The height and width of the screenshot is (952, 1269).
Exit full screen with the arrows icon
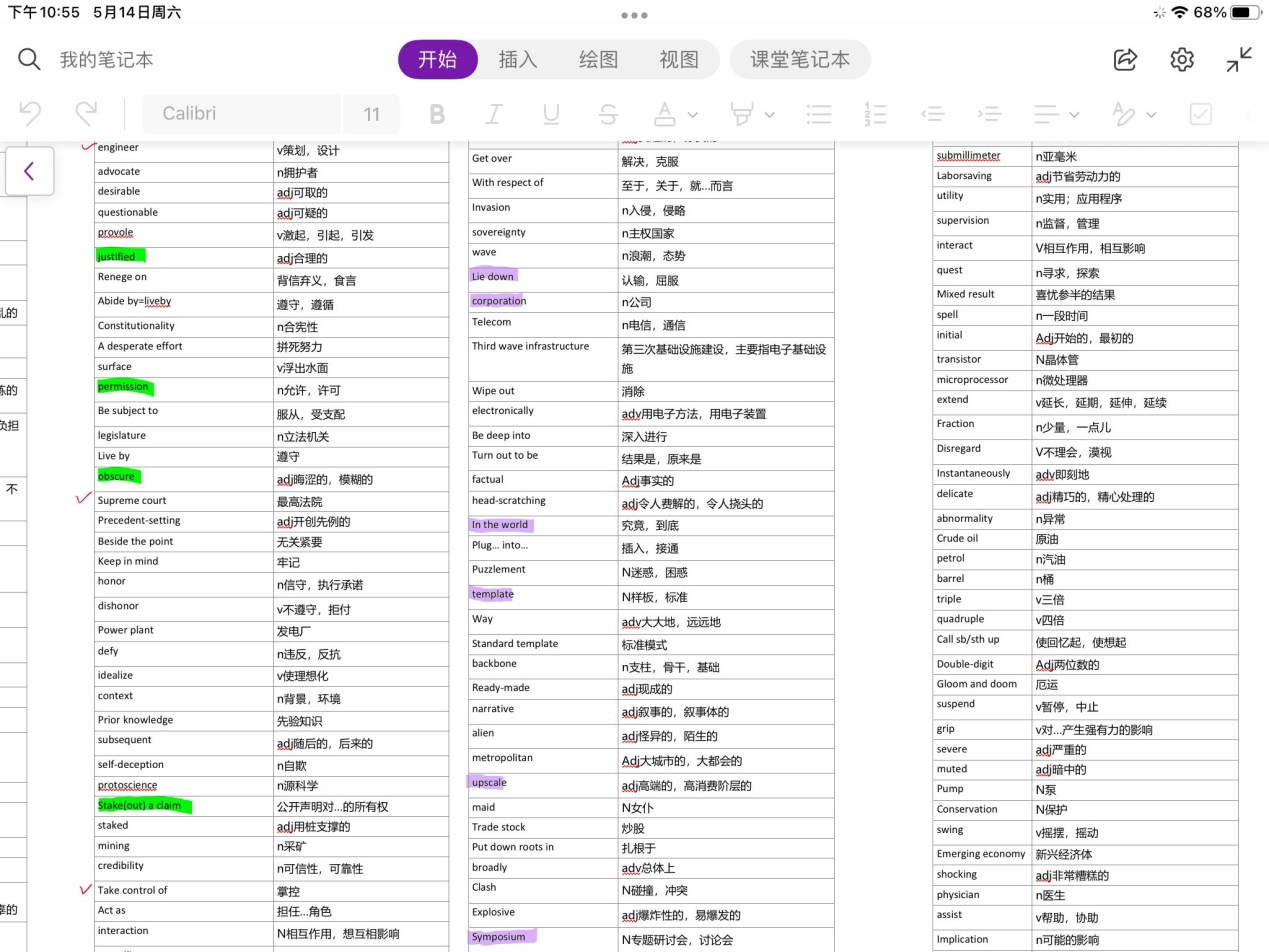pos(1239,60)
